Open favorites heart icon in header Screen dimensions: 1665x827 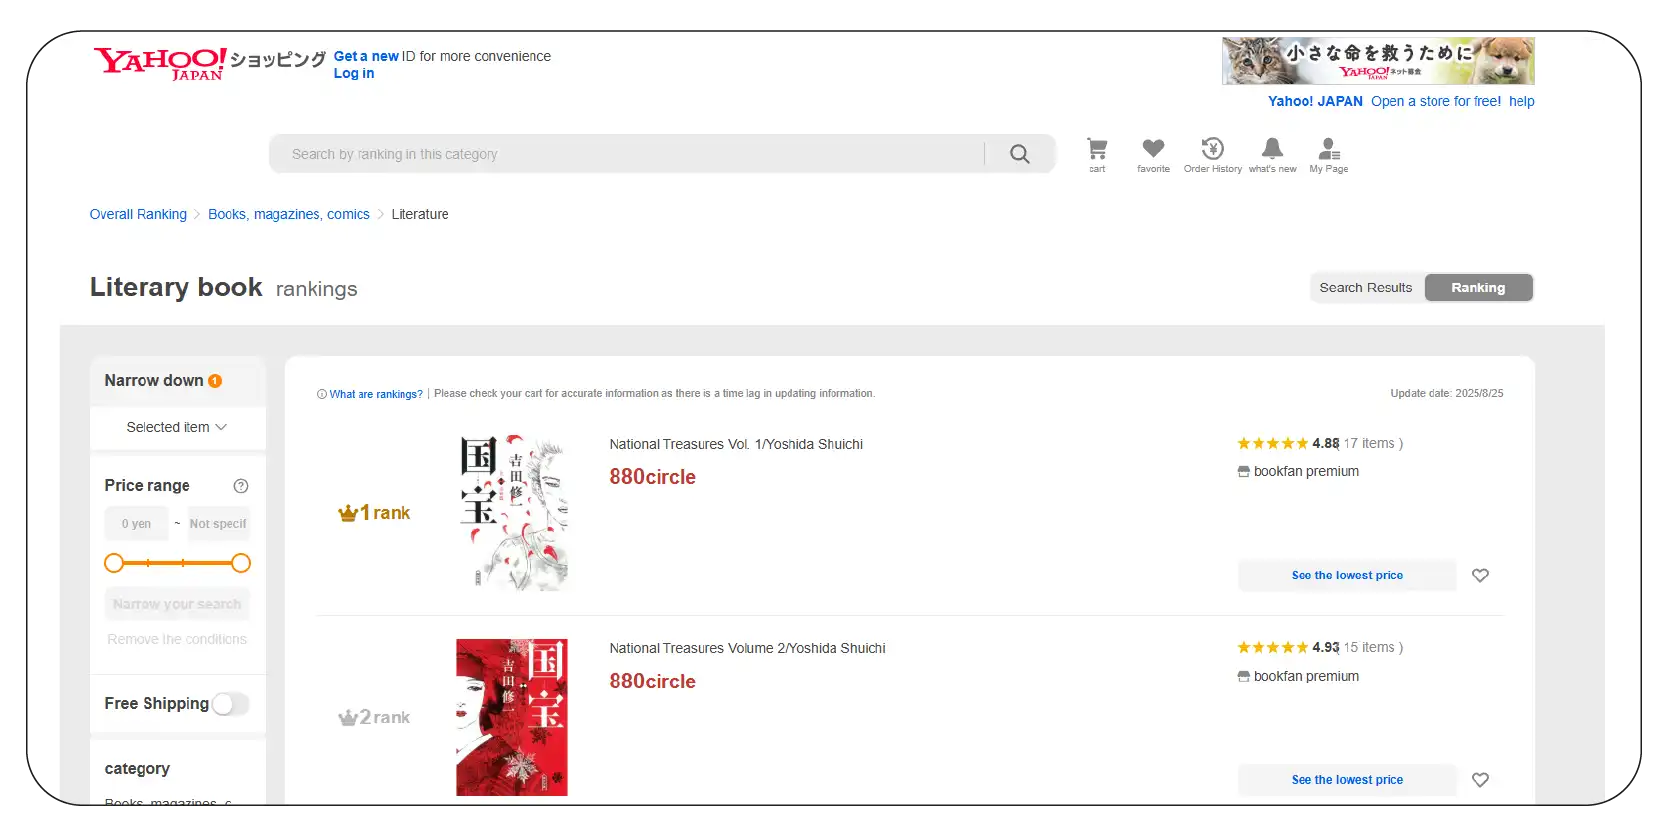[x=1153, y=153]
